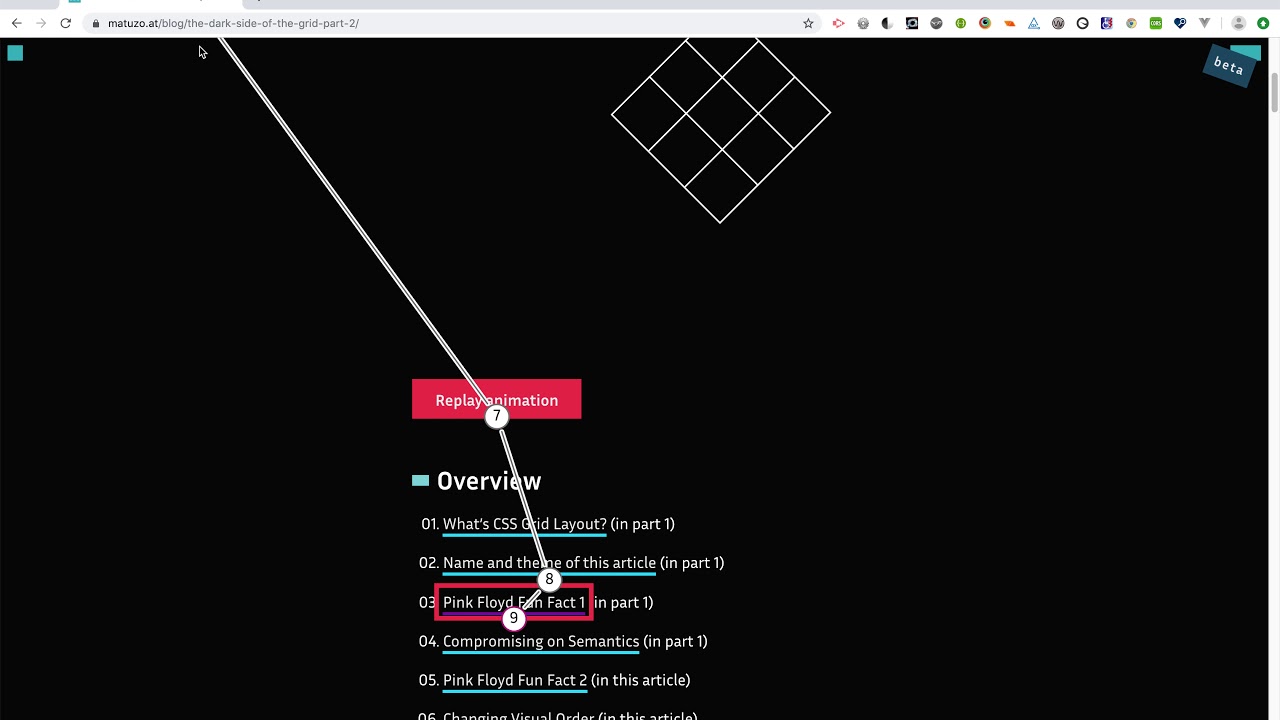Viewport: 1280px width, 720px height.
Task: Open the Pink Floyd Fun Fact 2 link
Action: pyautogui.click(x=515, y=680)
